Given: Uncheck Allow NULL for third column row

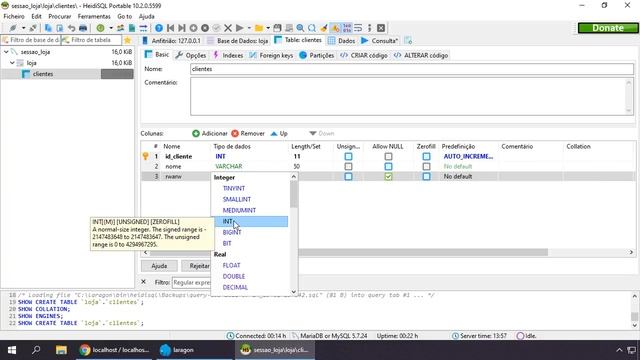Looking at the screenshot, I should tap(388, 176).
